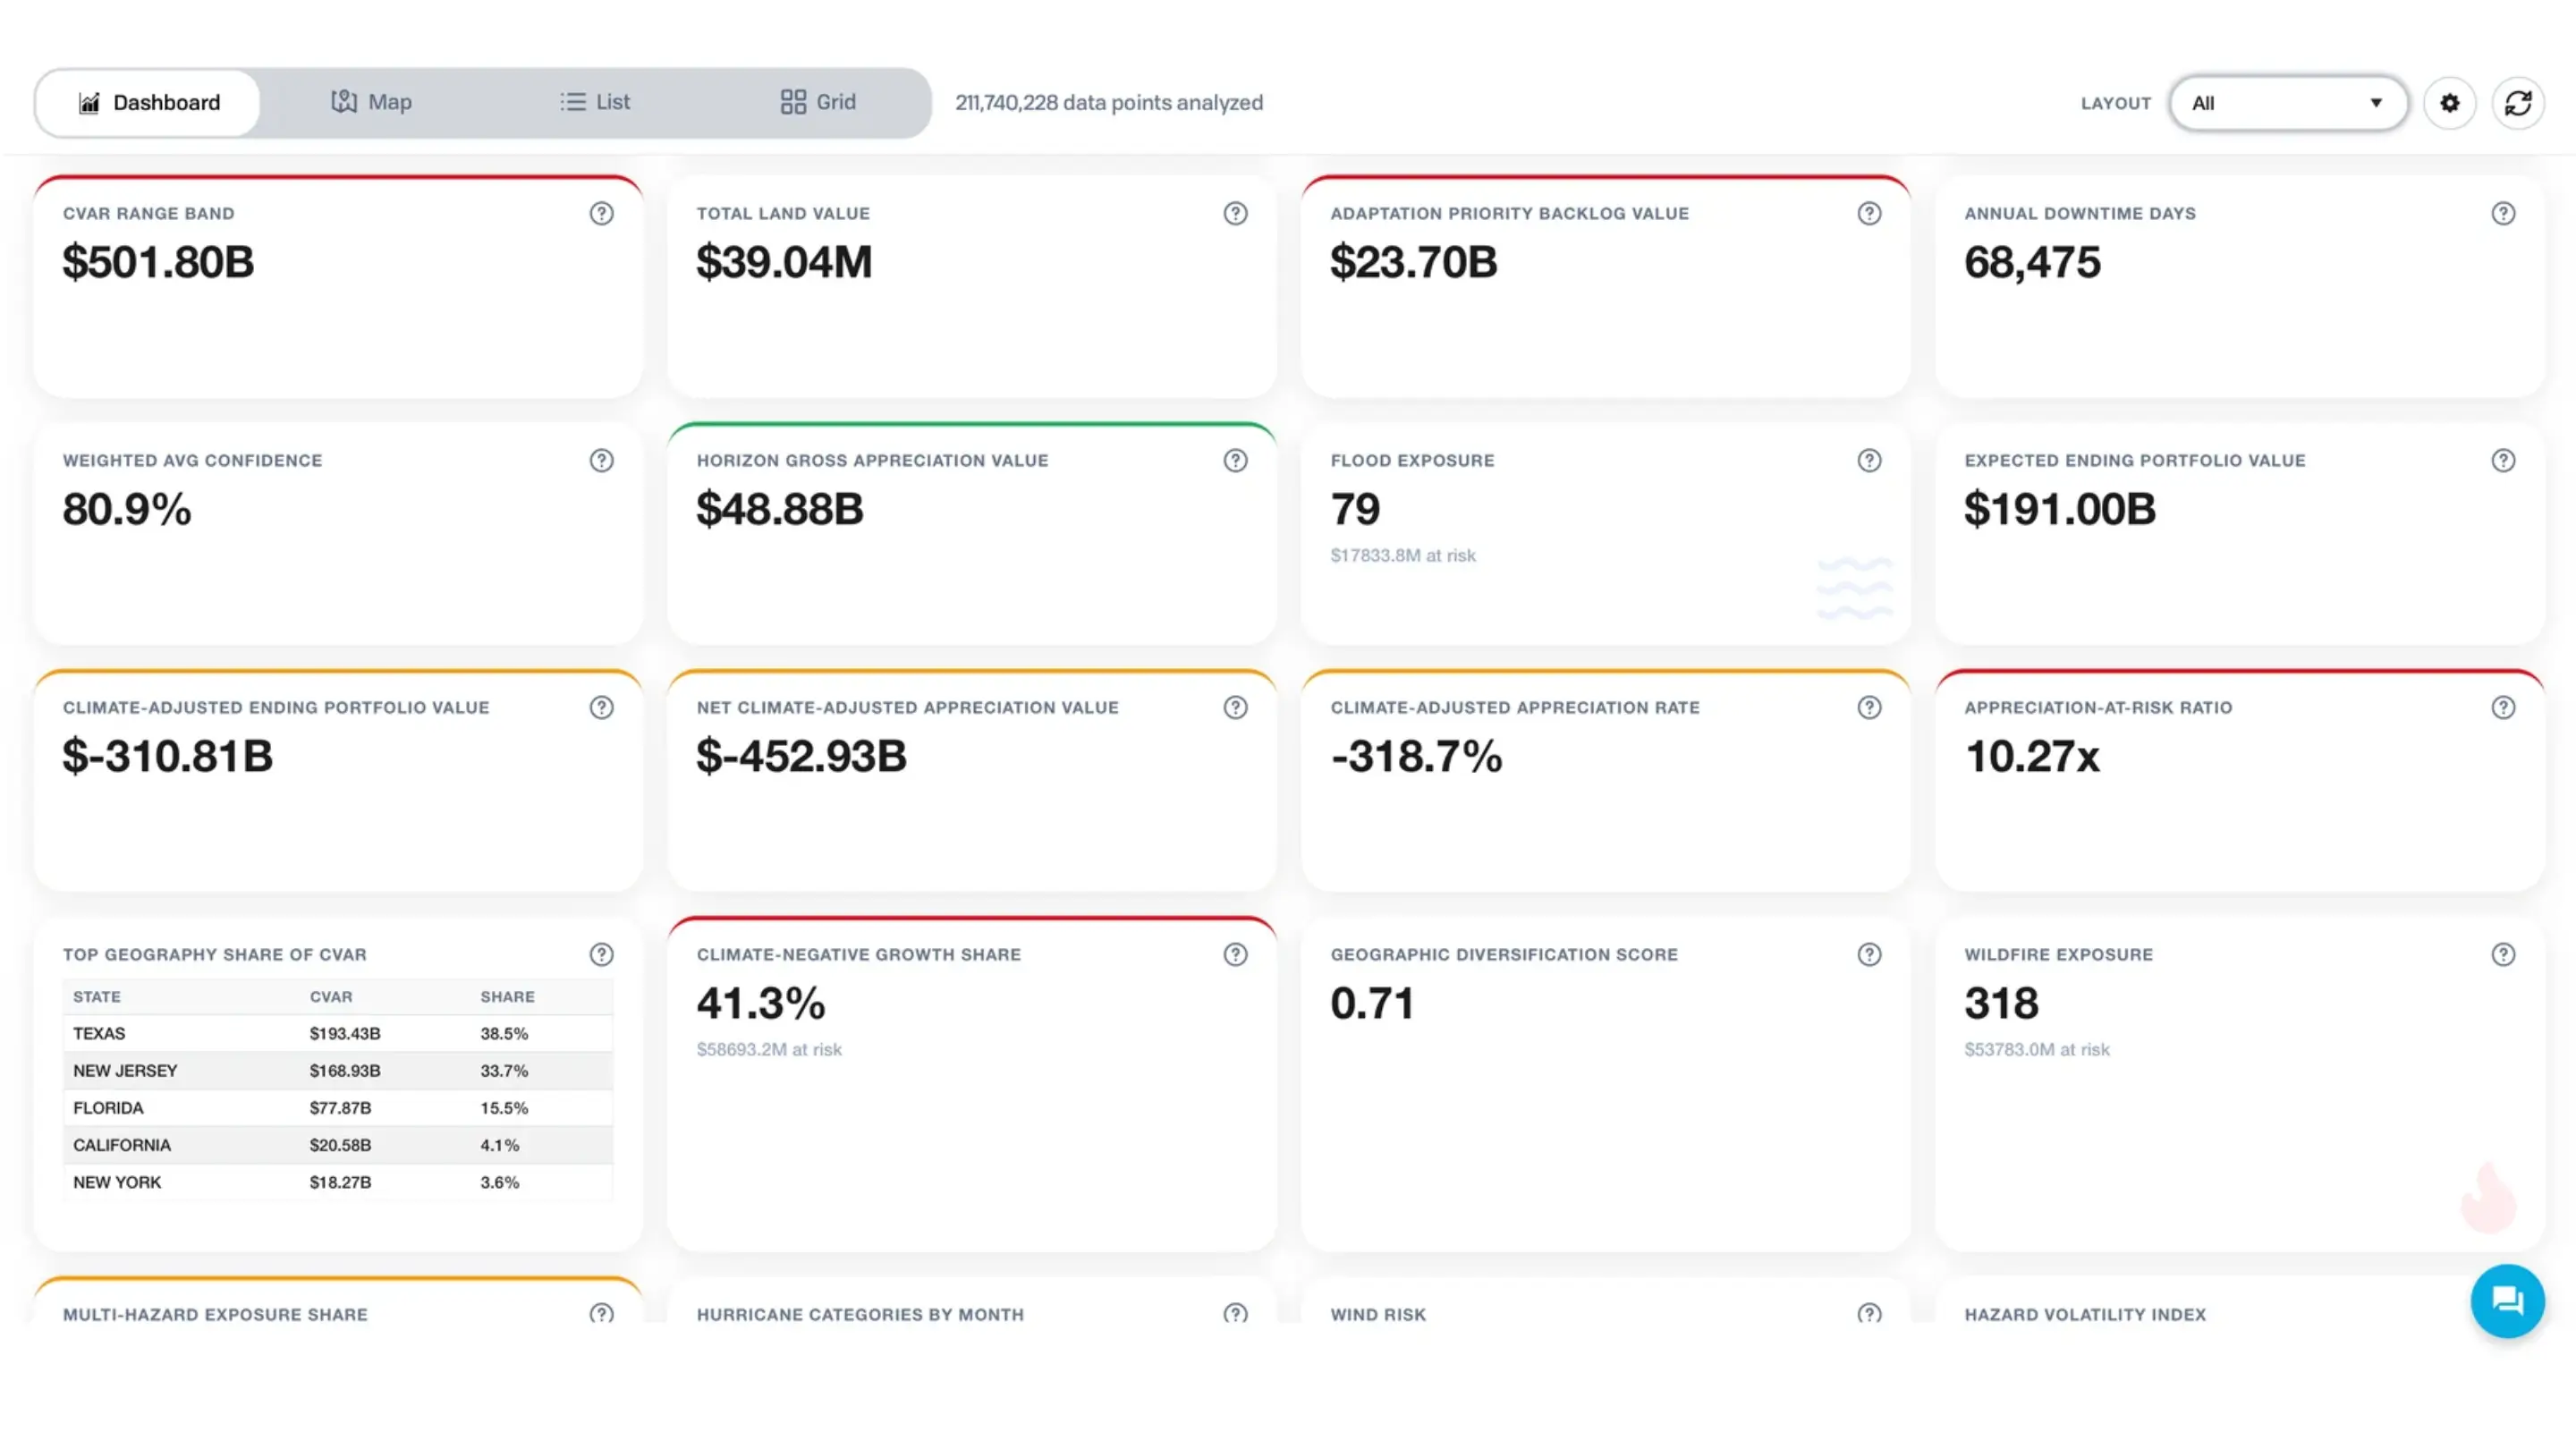The height and width of the screenshot is (1449, 2576).
Task: Click the $17833.8M at risk flood text
Action: coord(1402,555)
